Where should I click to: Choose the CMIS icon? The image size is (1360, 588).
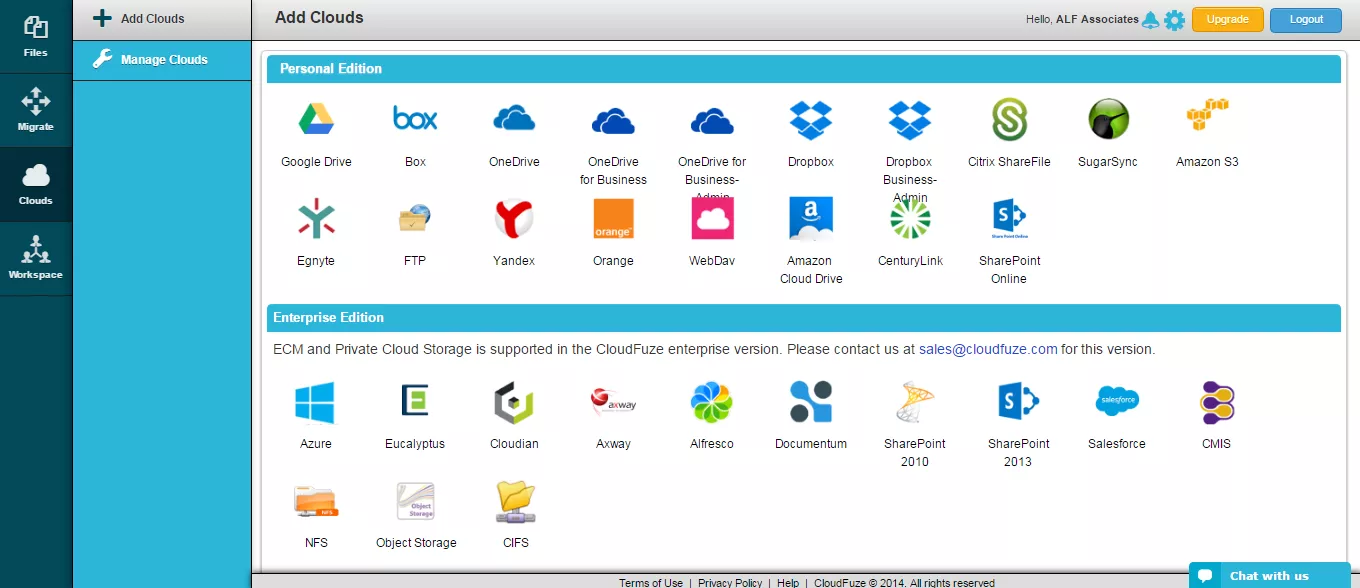[x=1217, y=403]
